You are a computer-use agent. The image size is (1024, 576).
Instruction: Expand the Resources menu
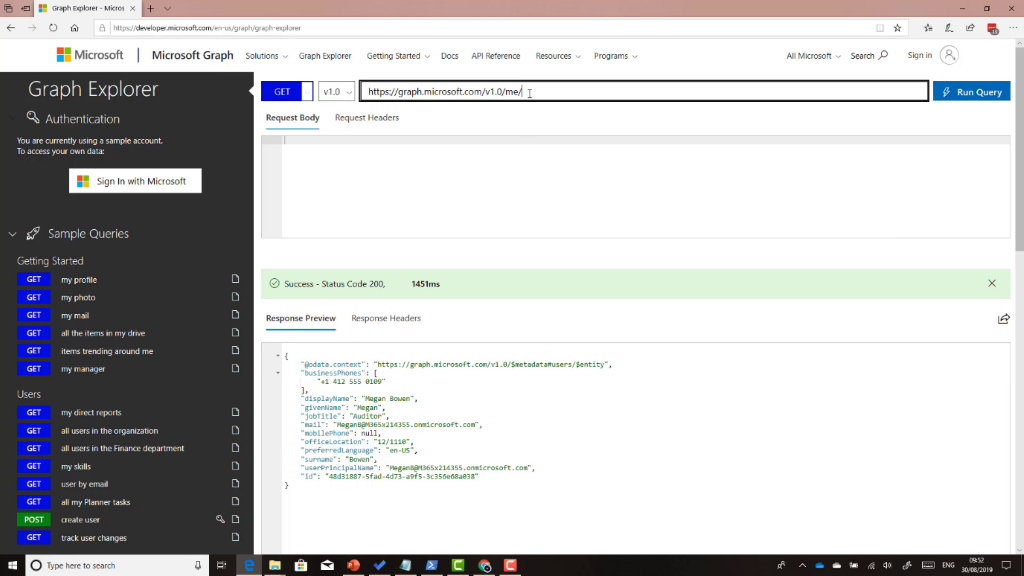point(558,56)
